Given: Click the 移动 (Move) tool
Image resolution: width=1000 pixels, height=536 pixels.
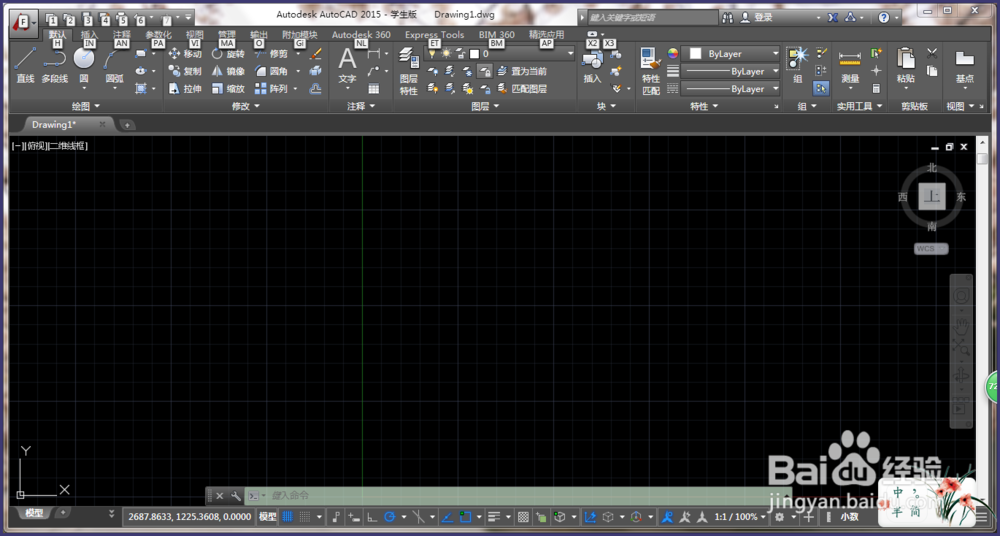Looking at the screenshot, I should point(186,54).
